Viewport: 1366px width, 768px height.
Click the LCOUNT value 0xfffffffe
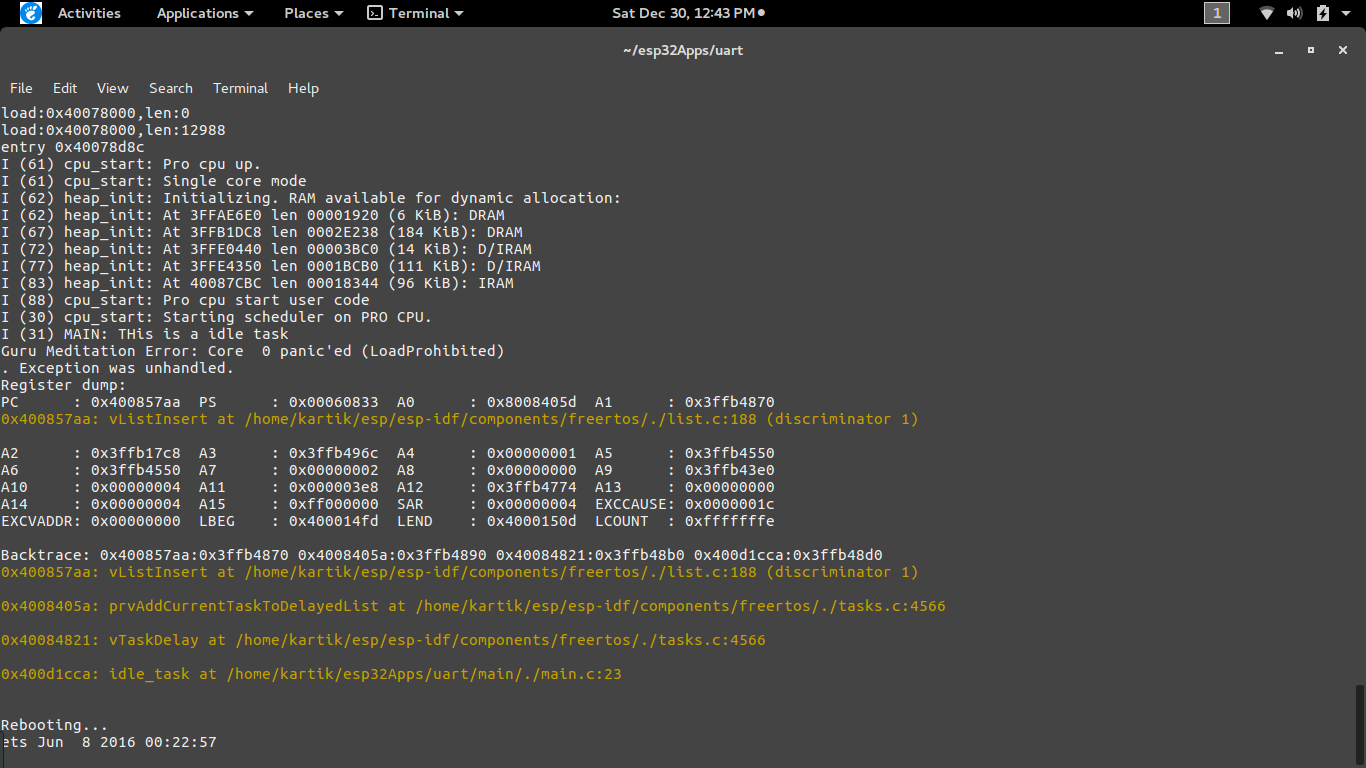(730, 521)
